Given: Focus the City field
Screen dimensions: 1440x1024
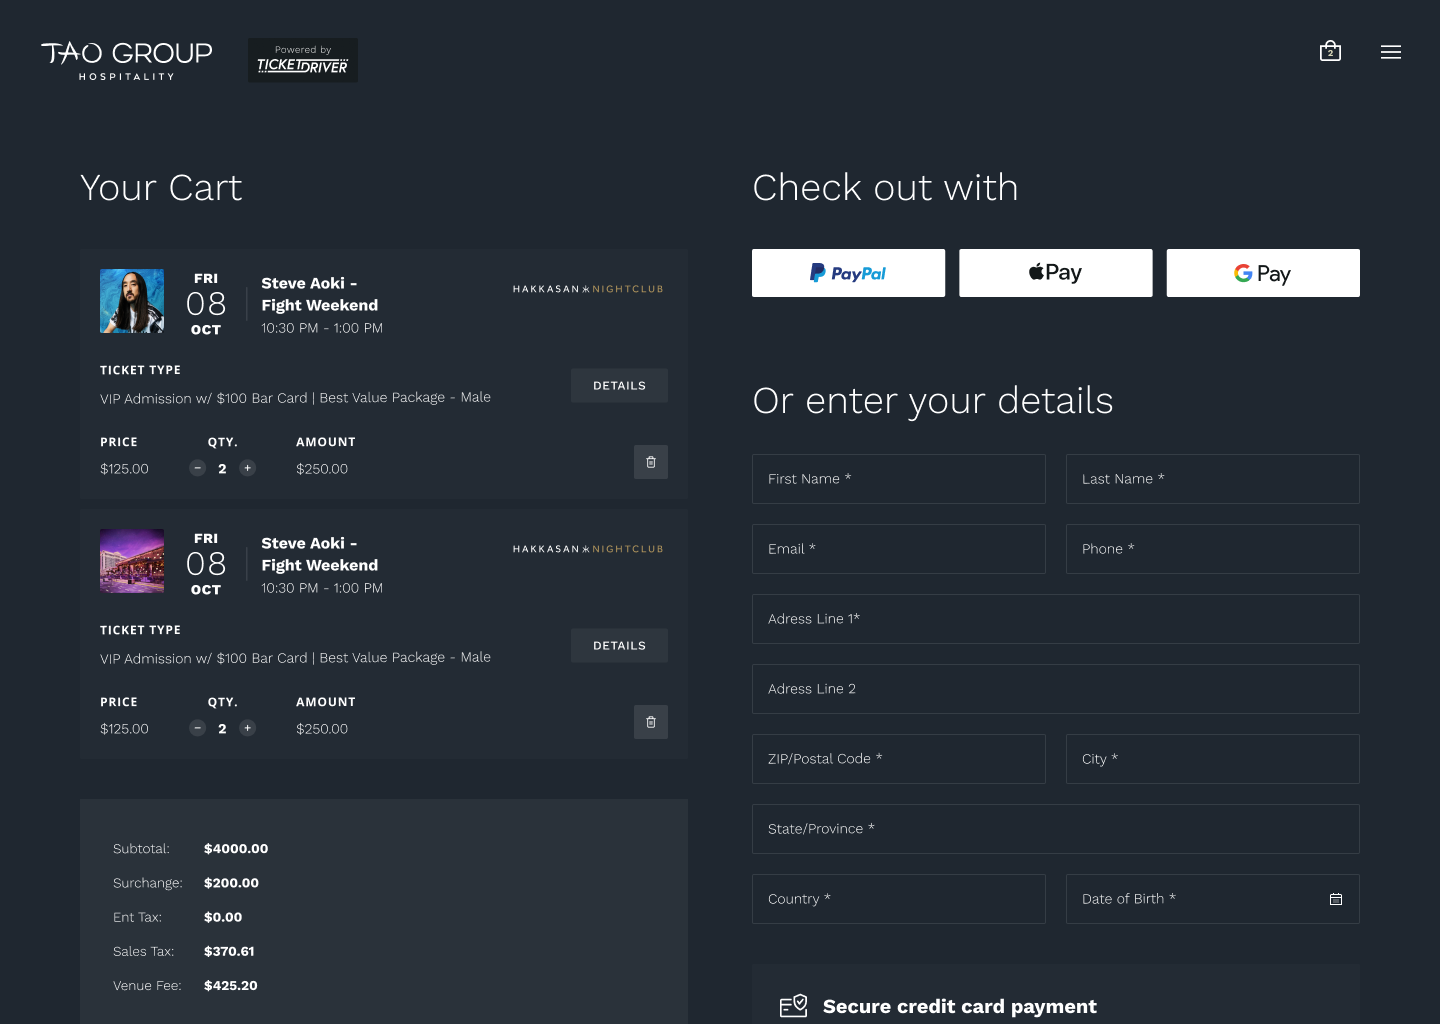Looking at the screenshot, I should [1213, 759].
